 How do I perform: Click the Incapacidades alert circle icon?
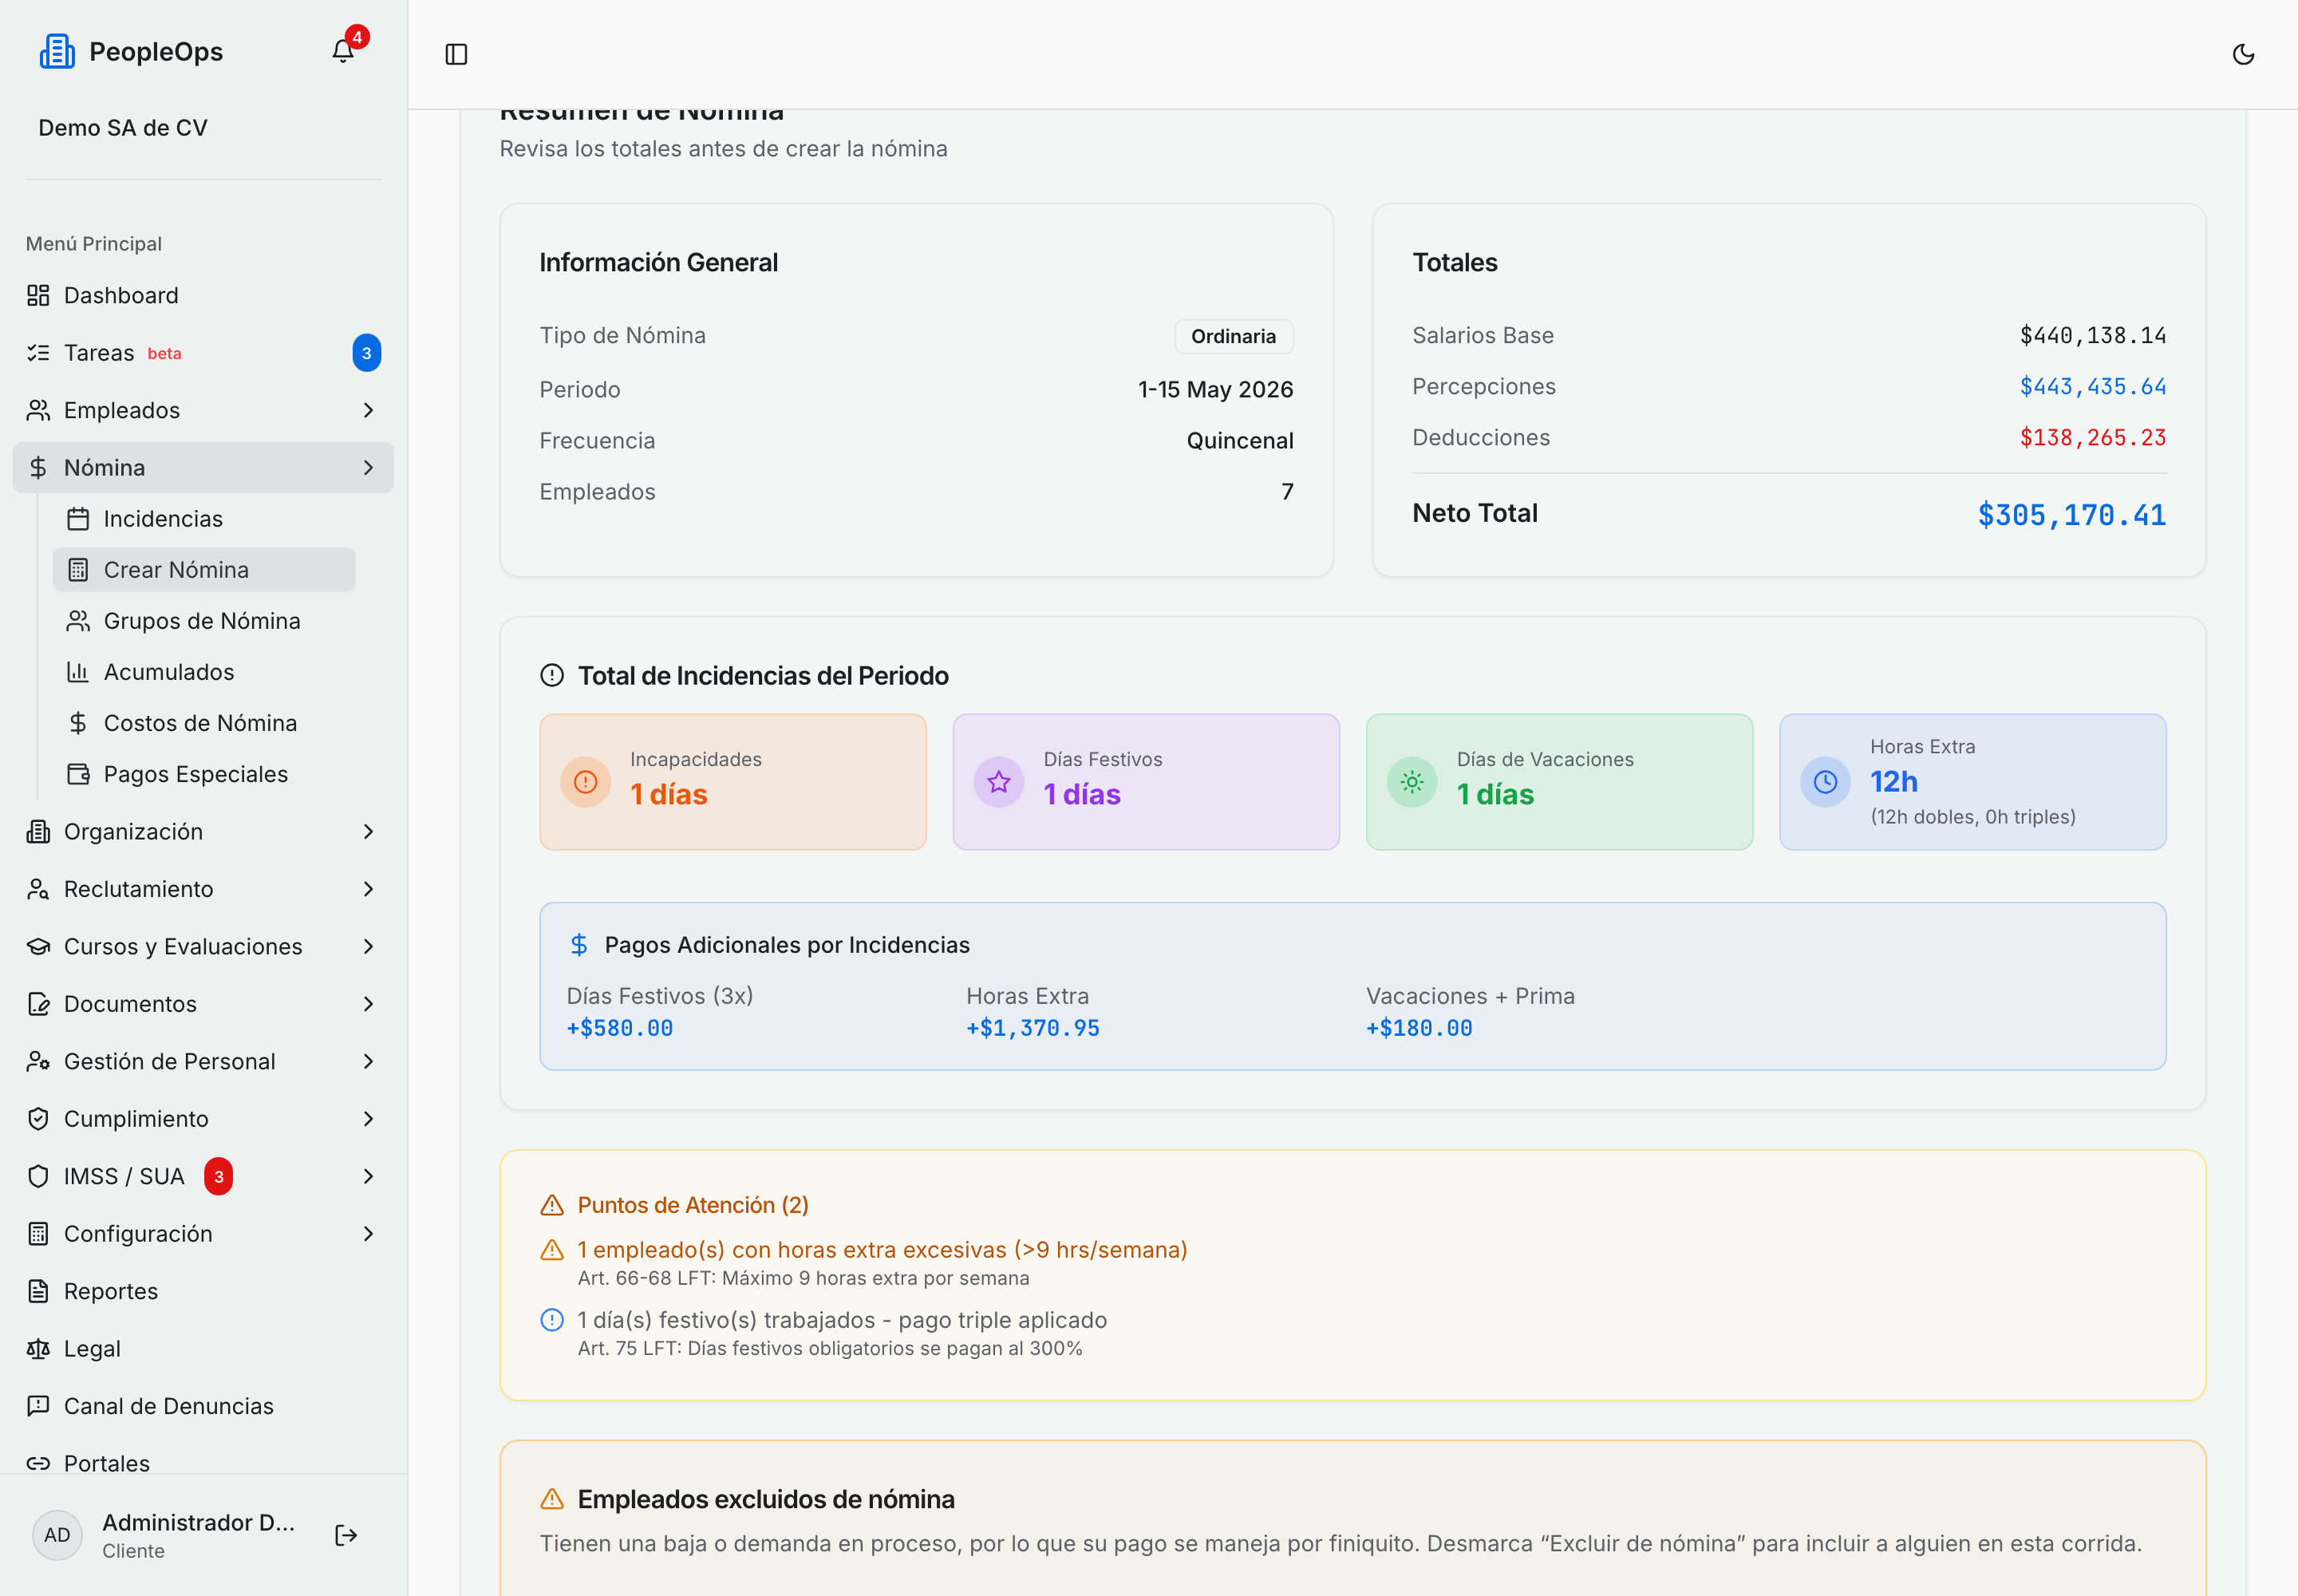click(586, 782)
